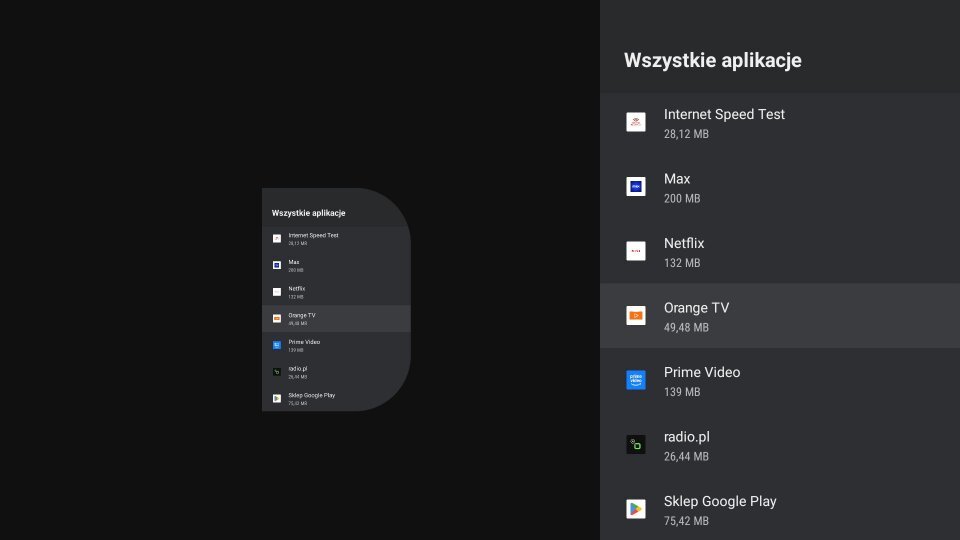
Task: Click the 139 MB size under Prime Video
Action: point(682,392)
